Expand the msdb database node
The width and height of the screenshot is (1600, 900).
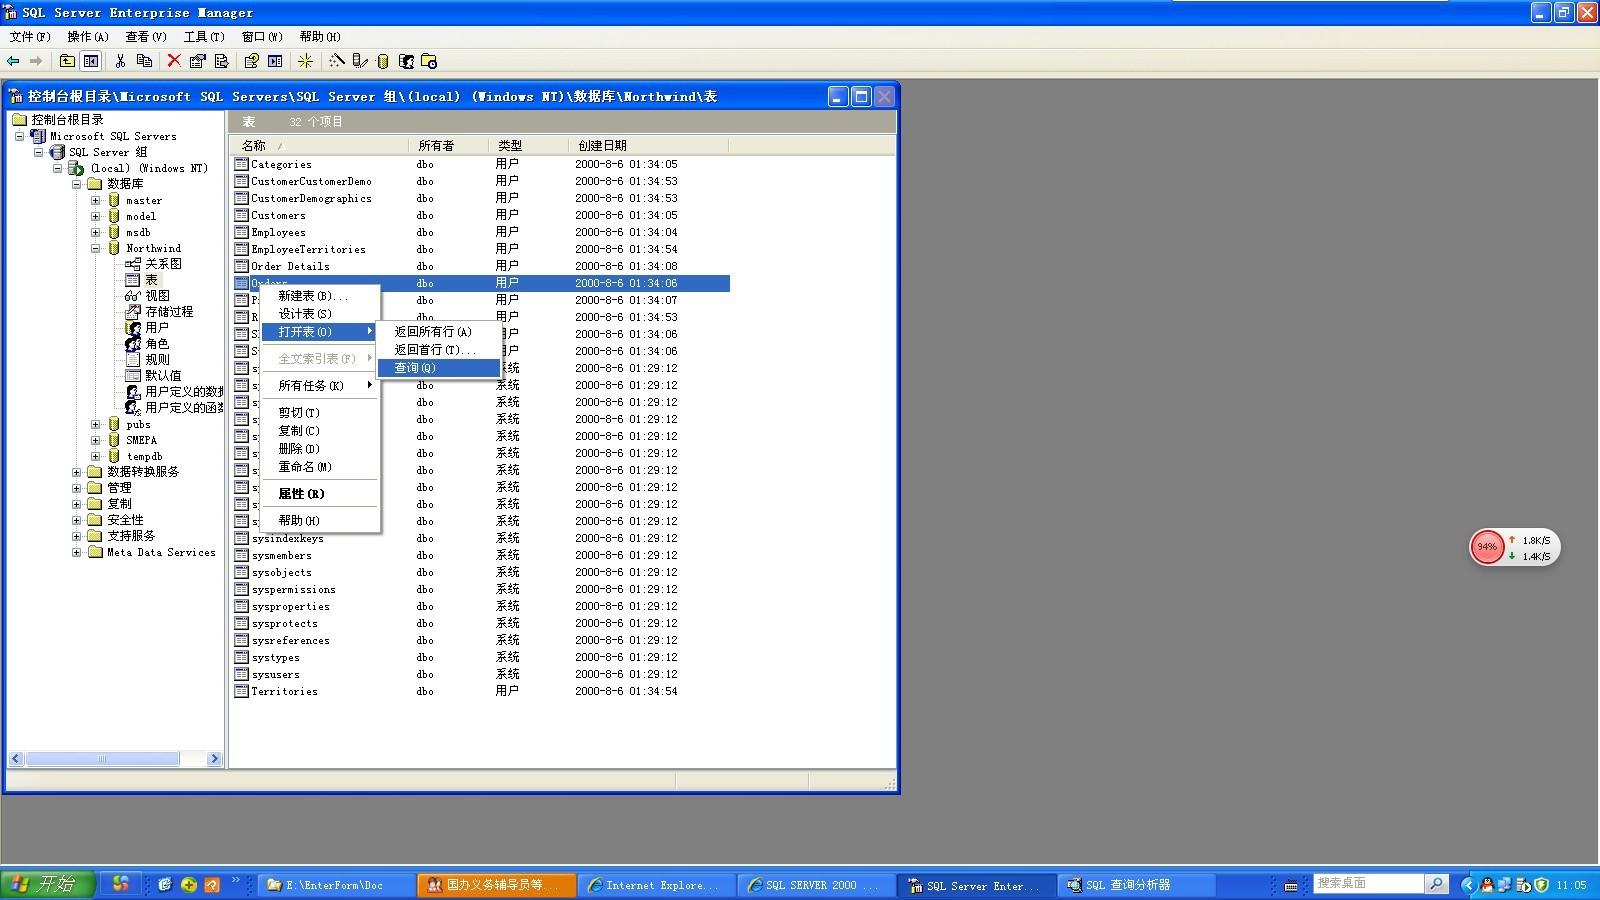pyautogui.click(x=96, y=232)
